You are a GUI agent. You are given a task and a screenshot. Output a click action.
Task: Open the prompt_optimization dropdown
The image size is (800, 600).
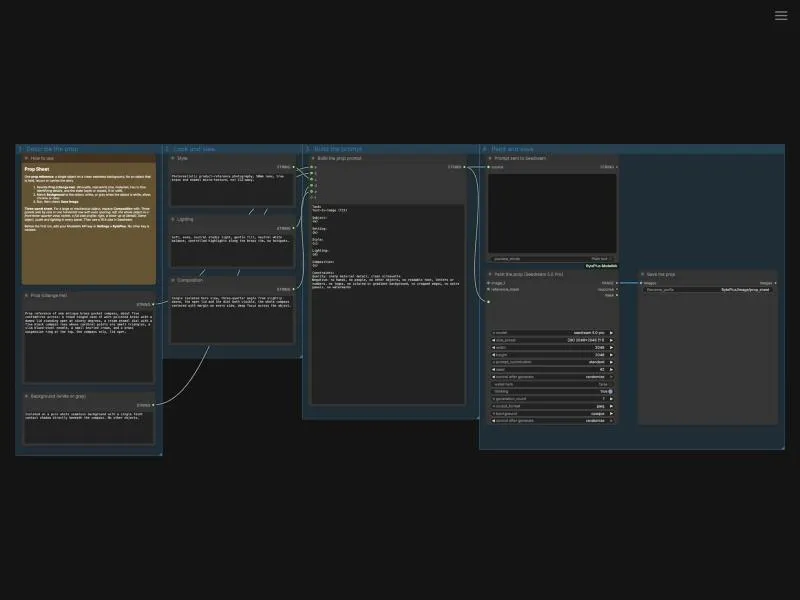tap(553, 362)
